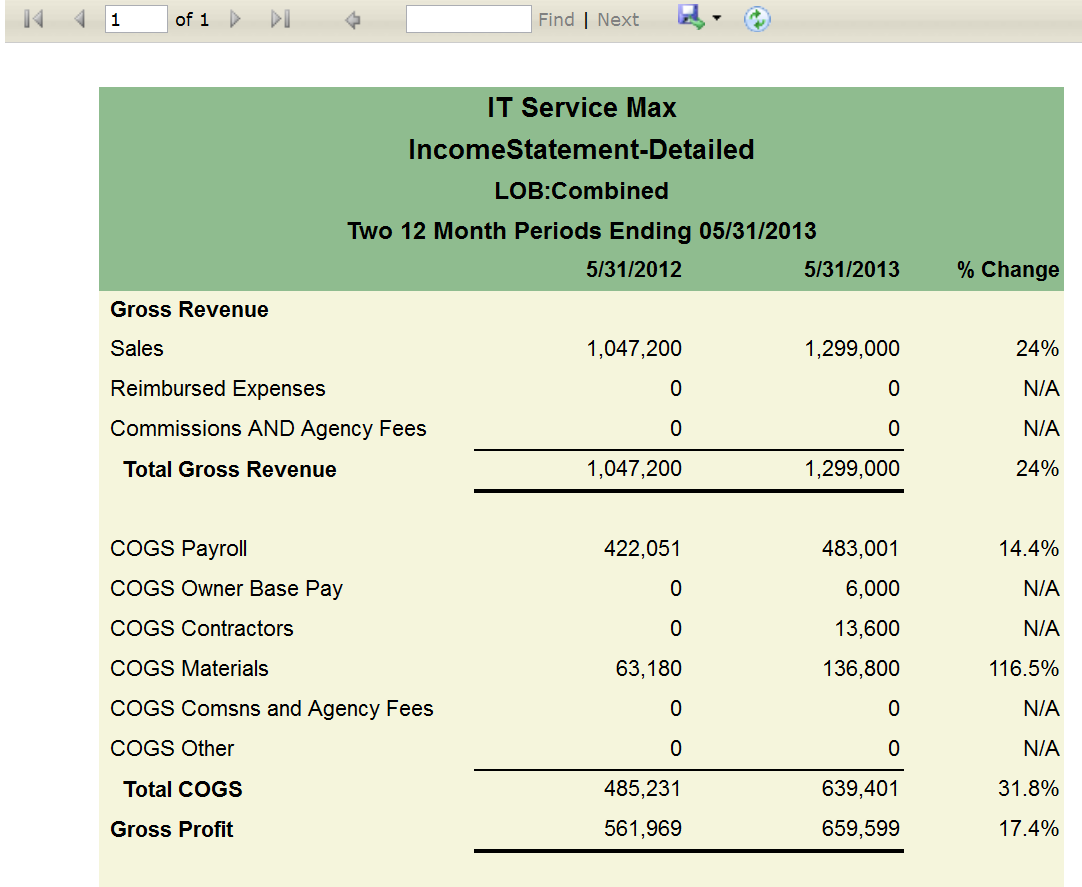
Task: Click the previous page arrow
Action: (80, 19)
